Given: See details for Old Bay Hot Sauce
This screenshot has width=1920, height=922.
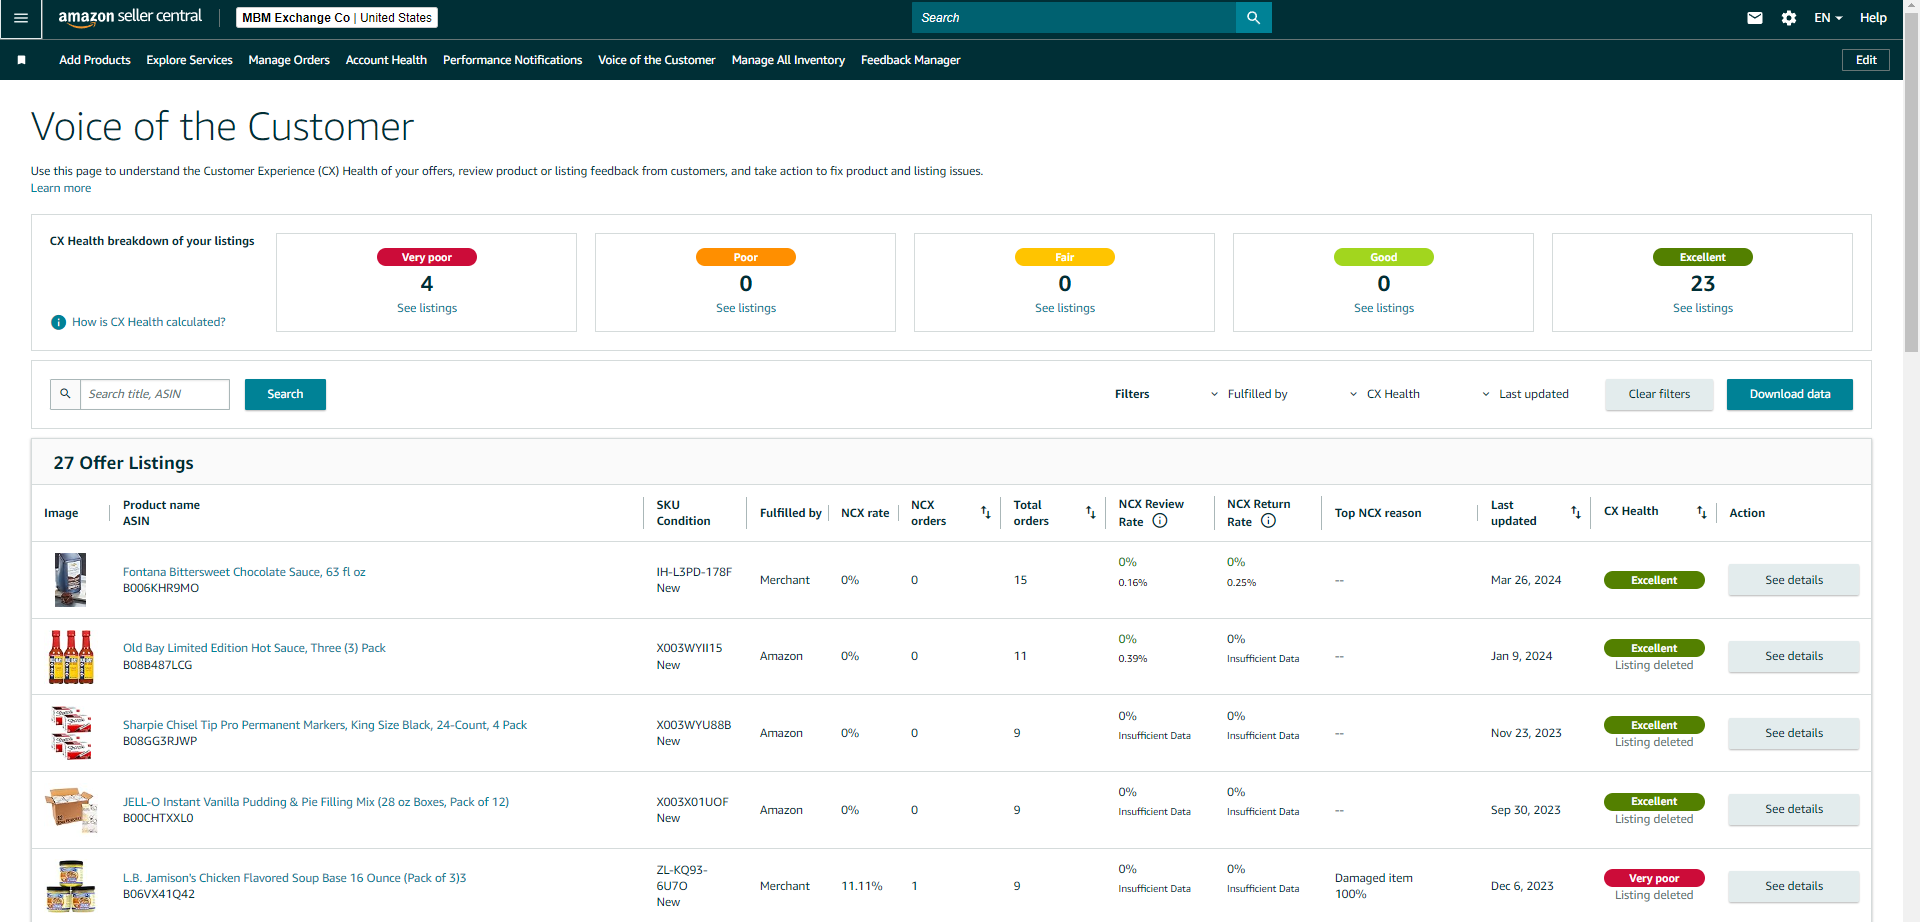Looking at the screenshot, I should pos(1794,656).
